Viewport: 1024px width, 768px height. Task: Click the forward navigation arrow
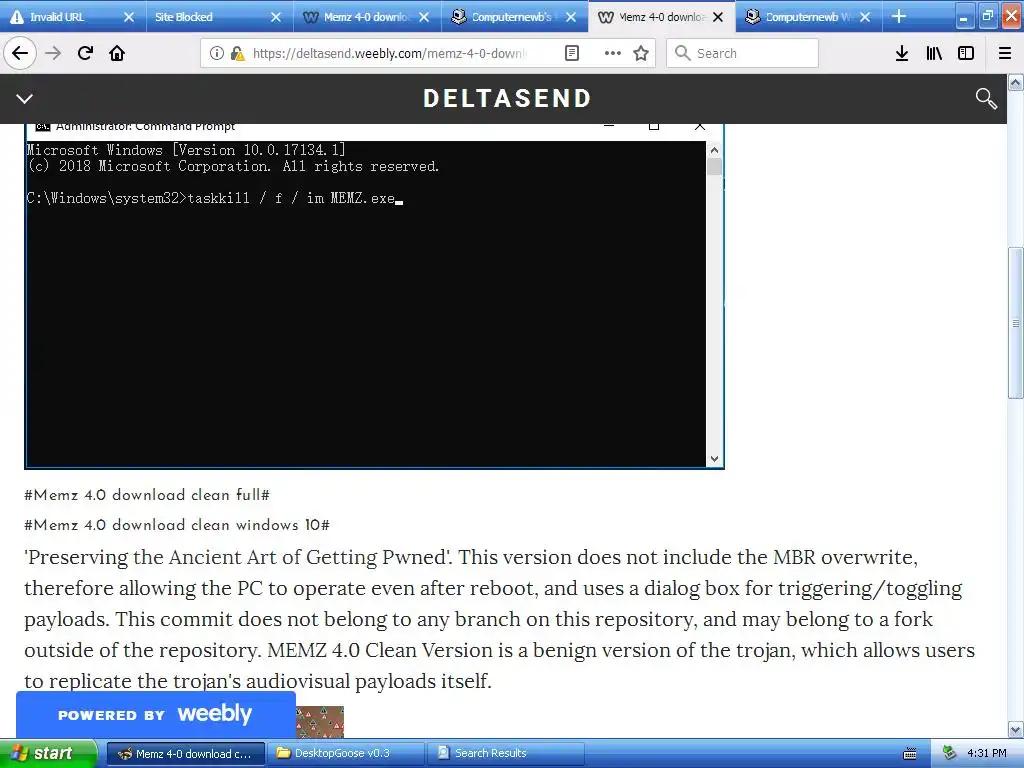(53, 53)
